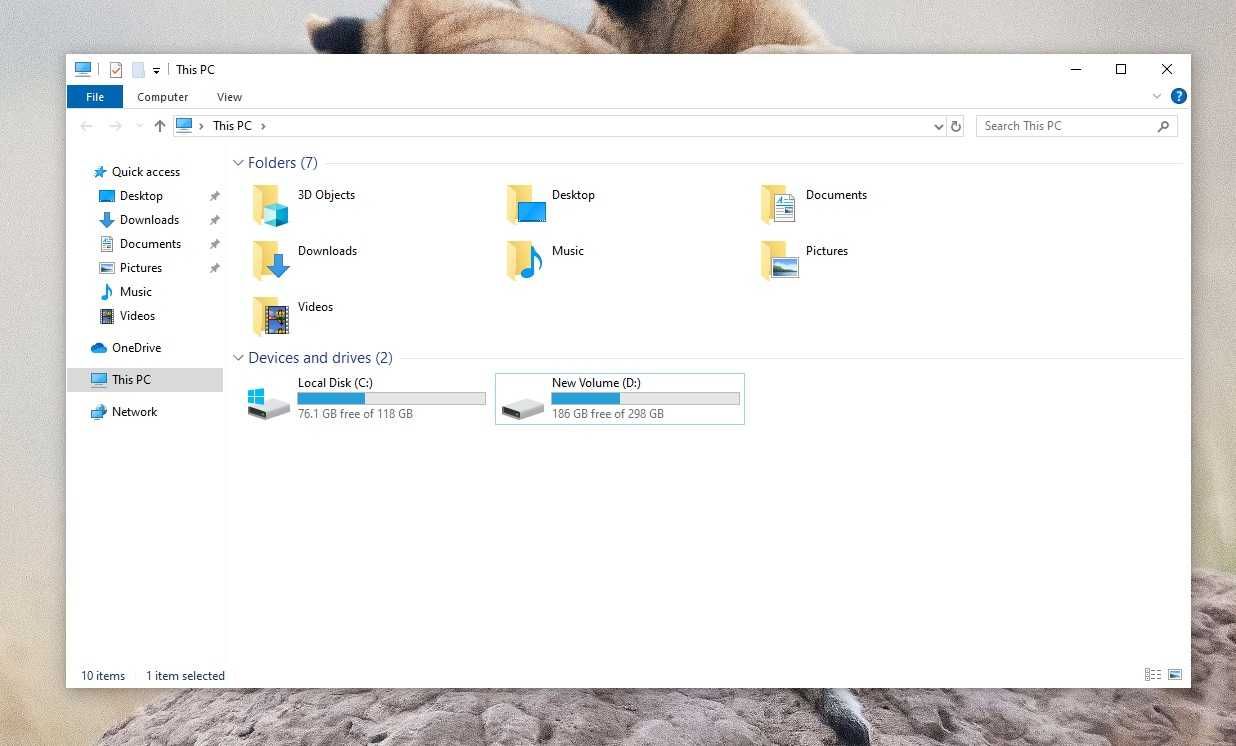The width and height of the screenshot is (1236, 746).
Task: Click the Back navigation arrow
Action: point(87,126)
